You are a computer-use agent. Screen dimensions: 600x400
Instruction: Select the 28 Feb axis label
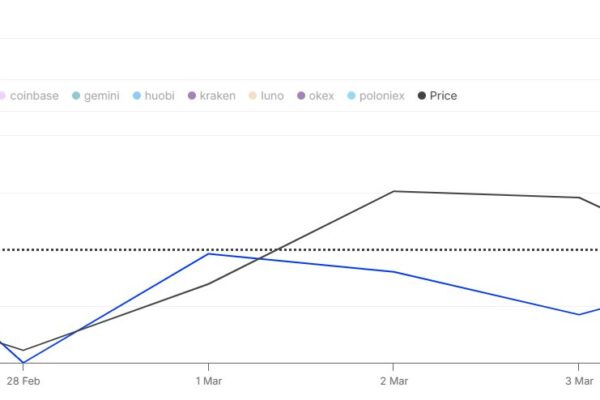23,381
